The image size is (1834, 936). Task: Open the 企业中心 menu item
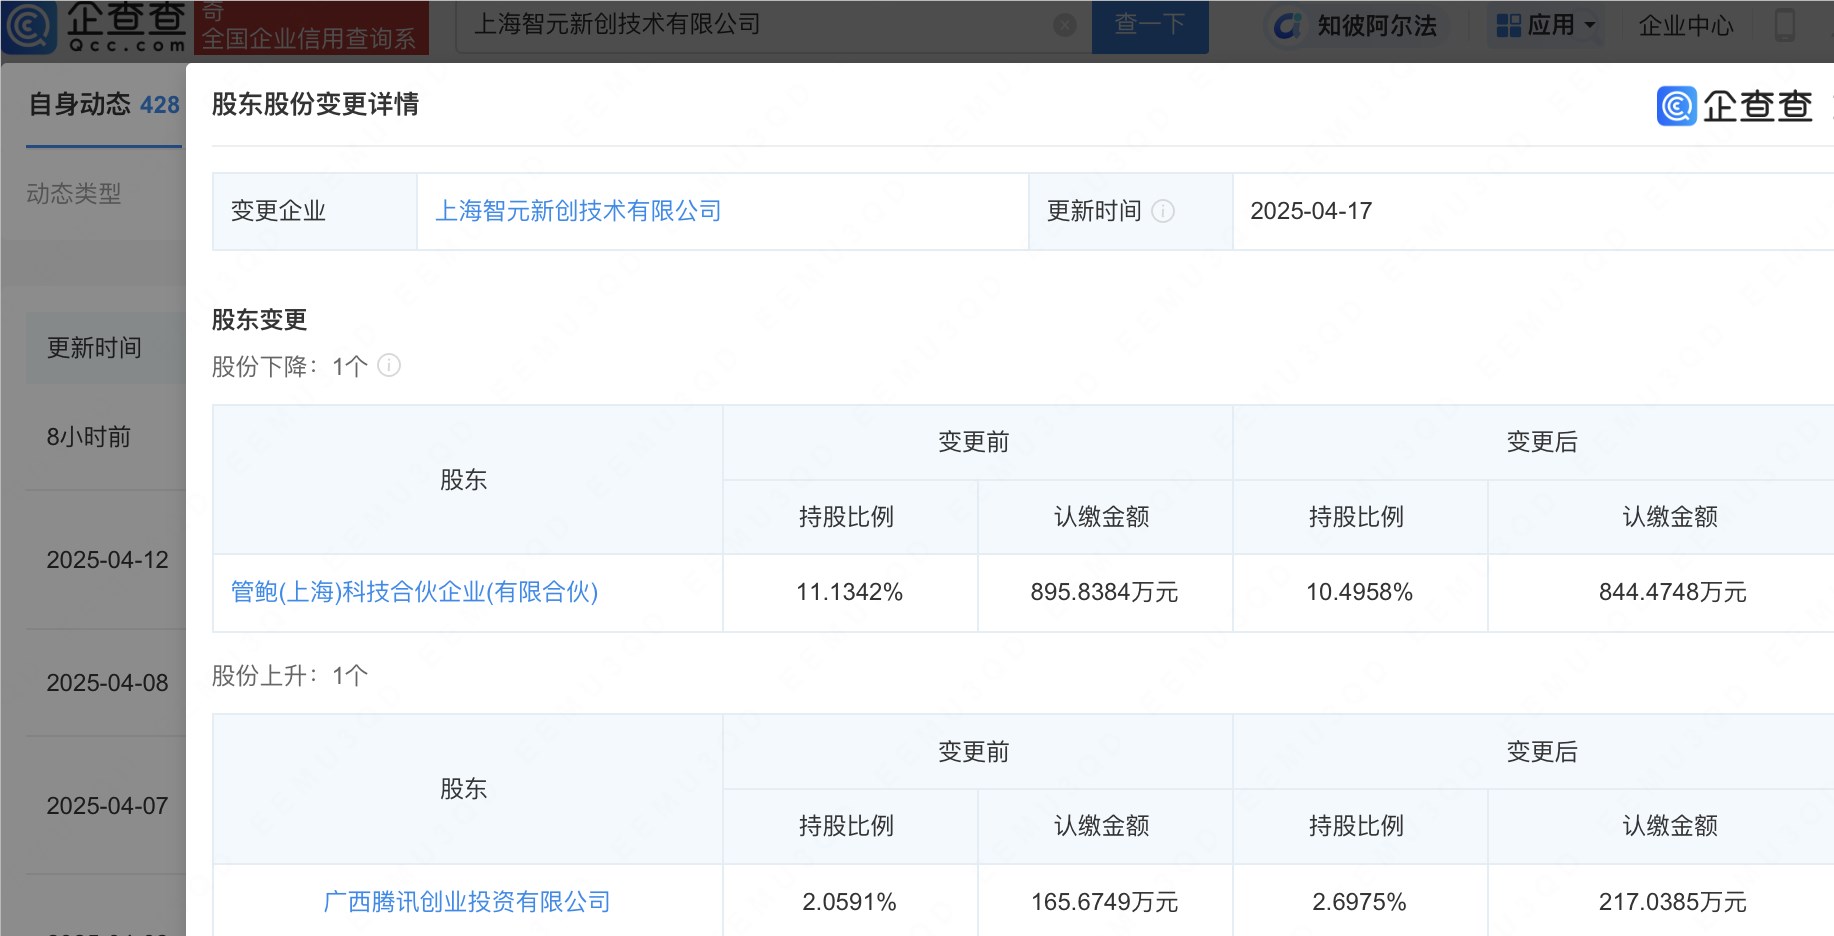coord(1686,26)
